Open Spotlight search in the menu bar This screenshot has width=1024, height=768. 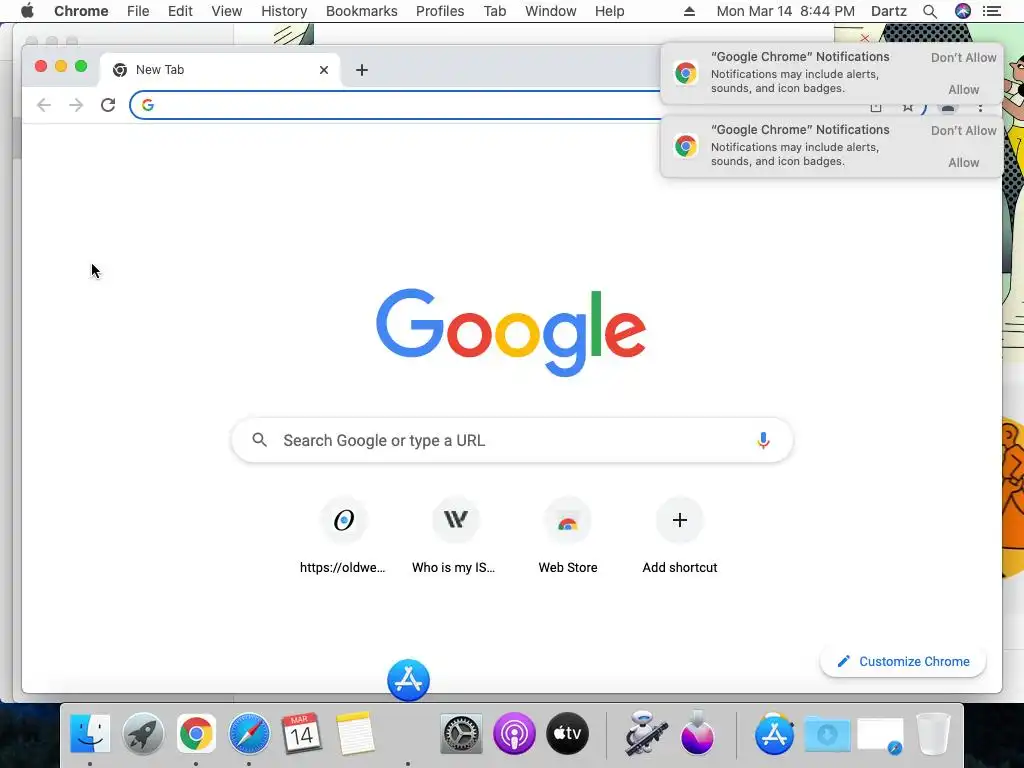[x=930, y=11]
